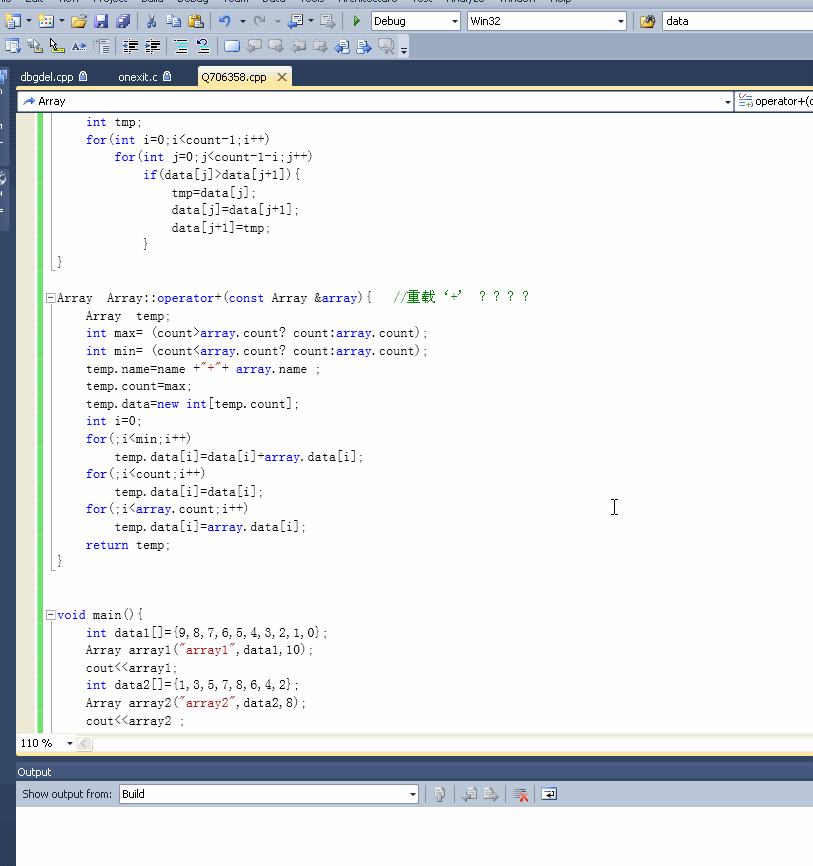Screen dimensions: 813x866
Task: Click the New Project toolbar icon
Action: [12, 21]
